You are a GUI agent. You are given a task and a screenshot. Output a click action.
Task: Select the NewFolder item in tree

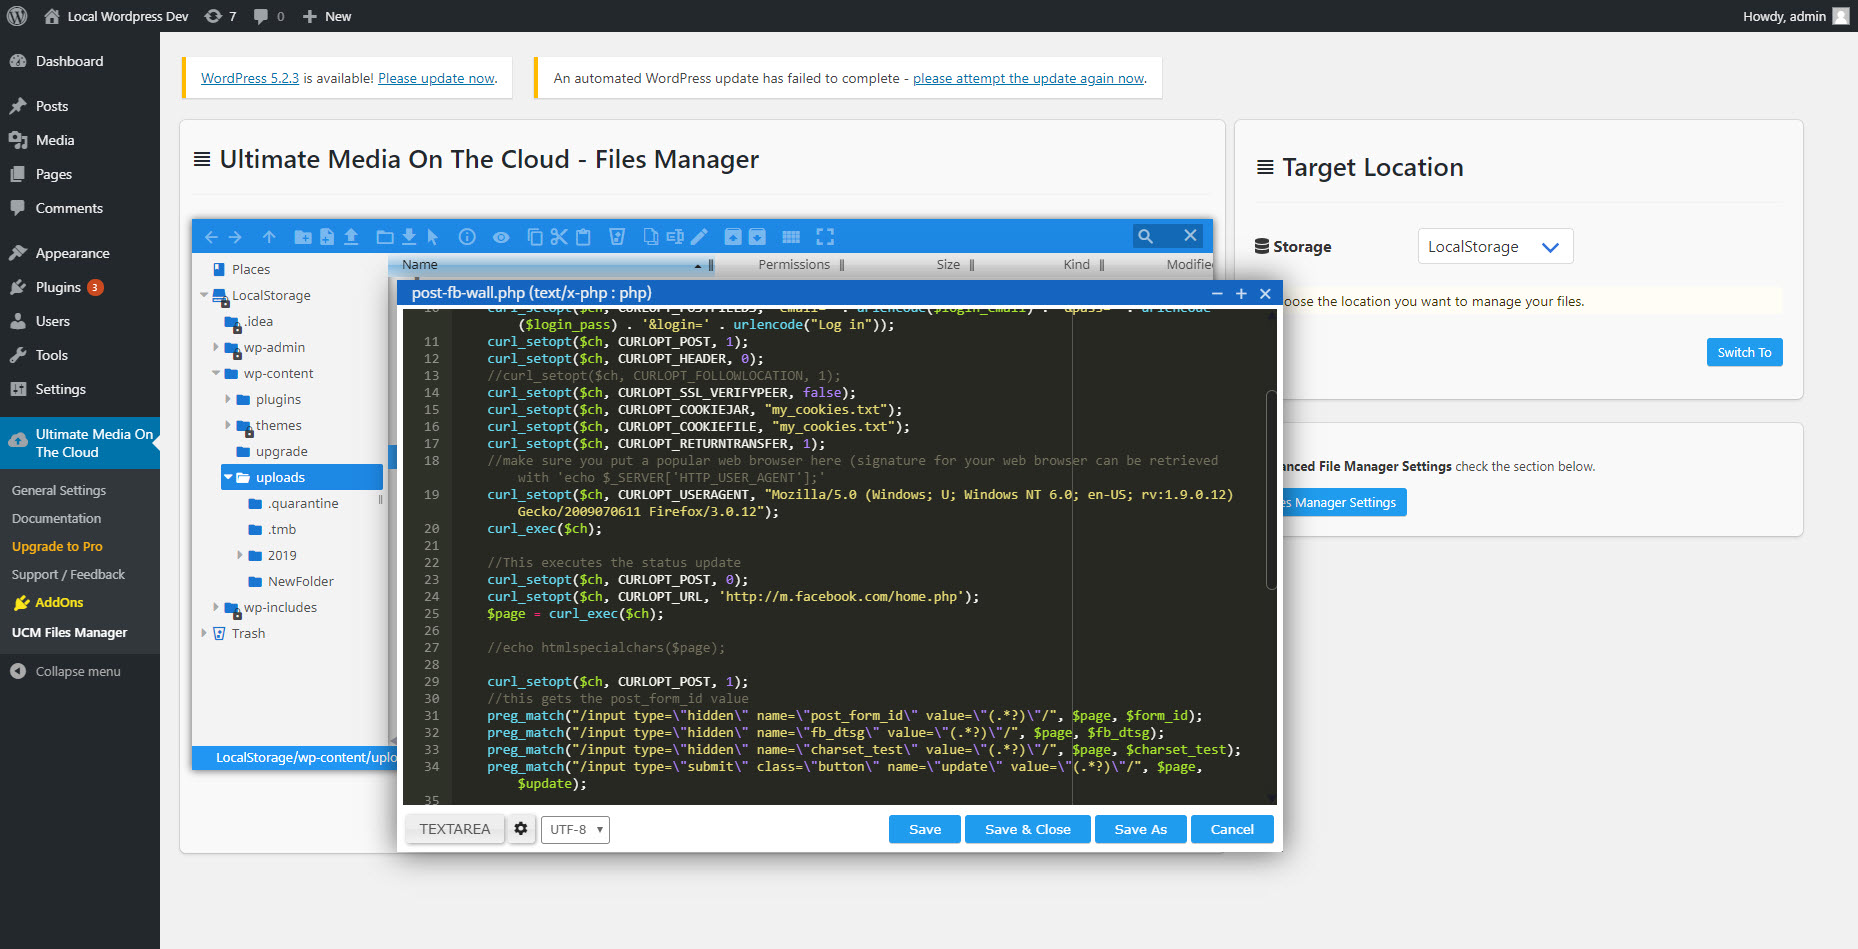tap(300, 581)
